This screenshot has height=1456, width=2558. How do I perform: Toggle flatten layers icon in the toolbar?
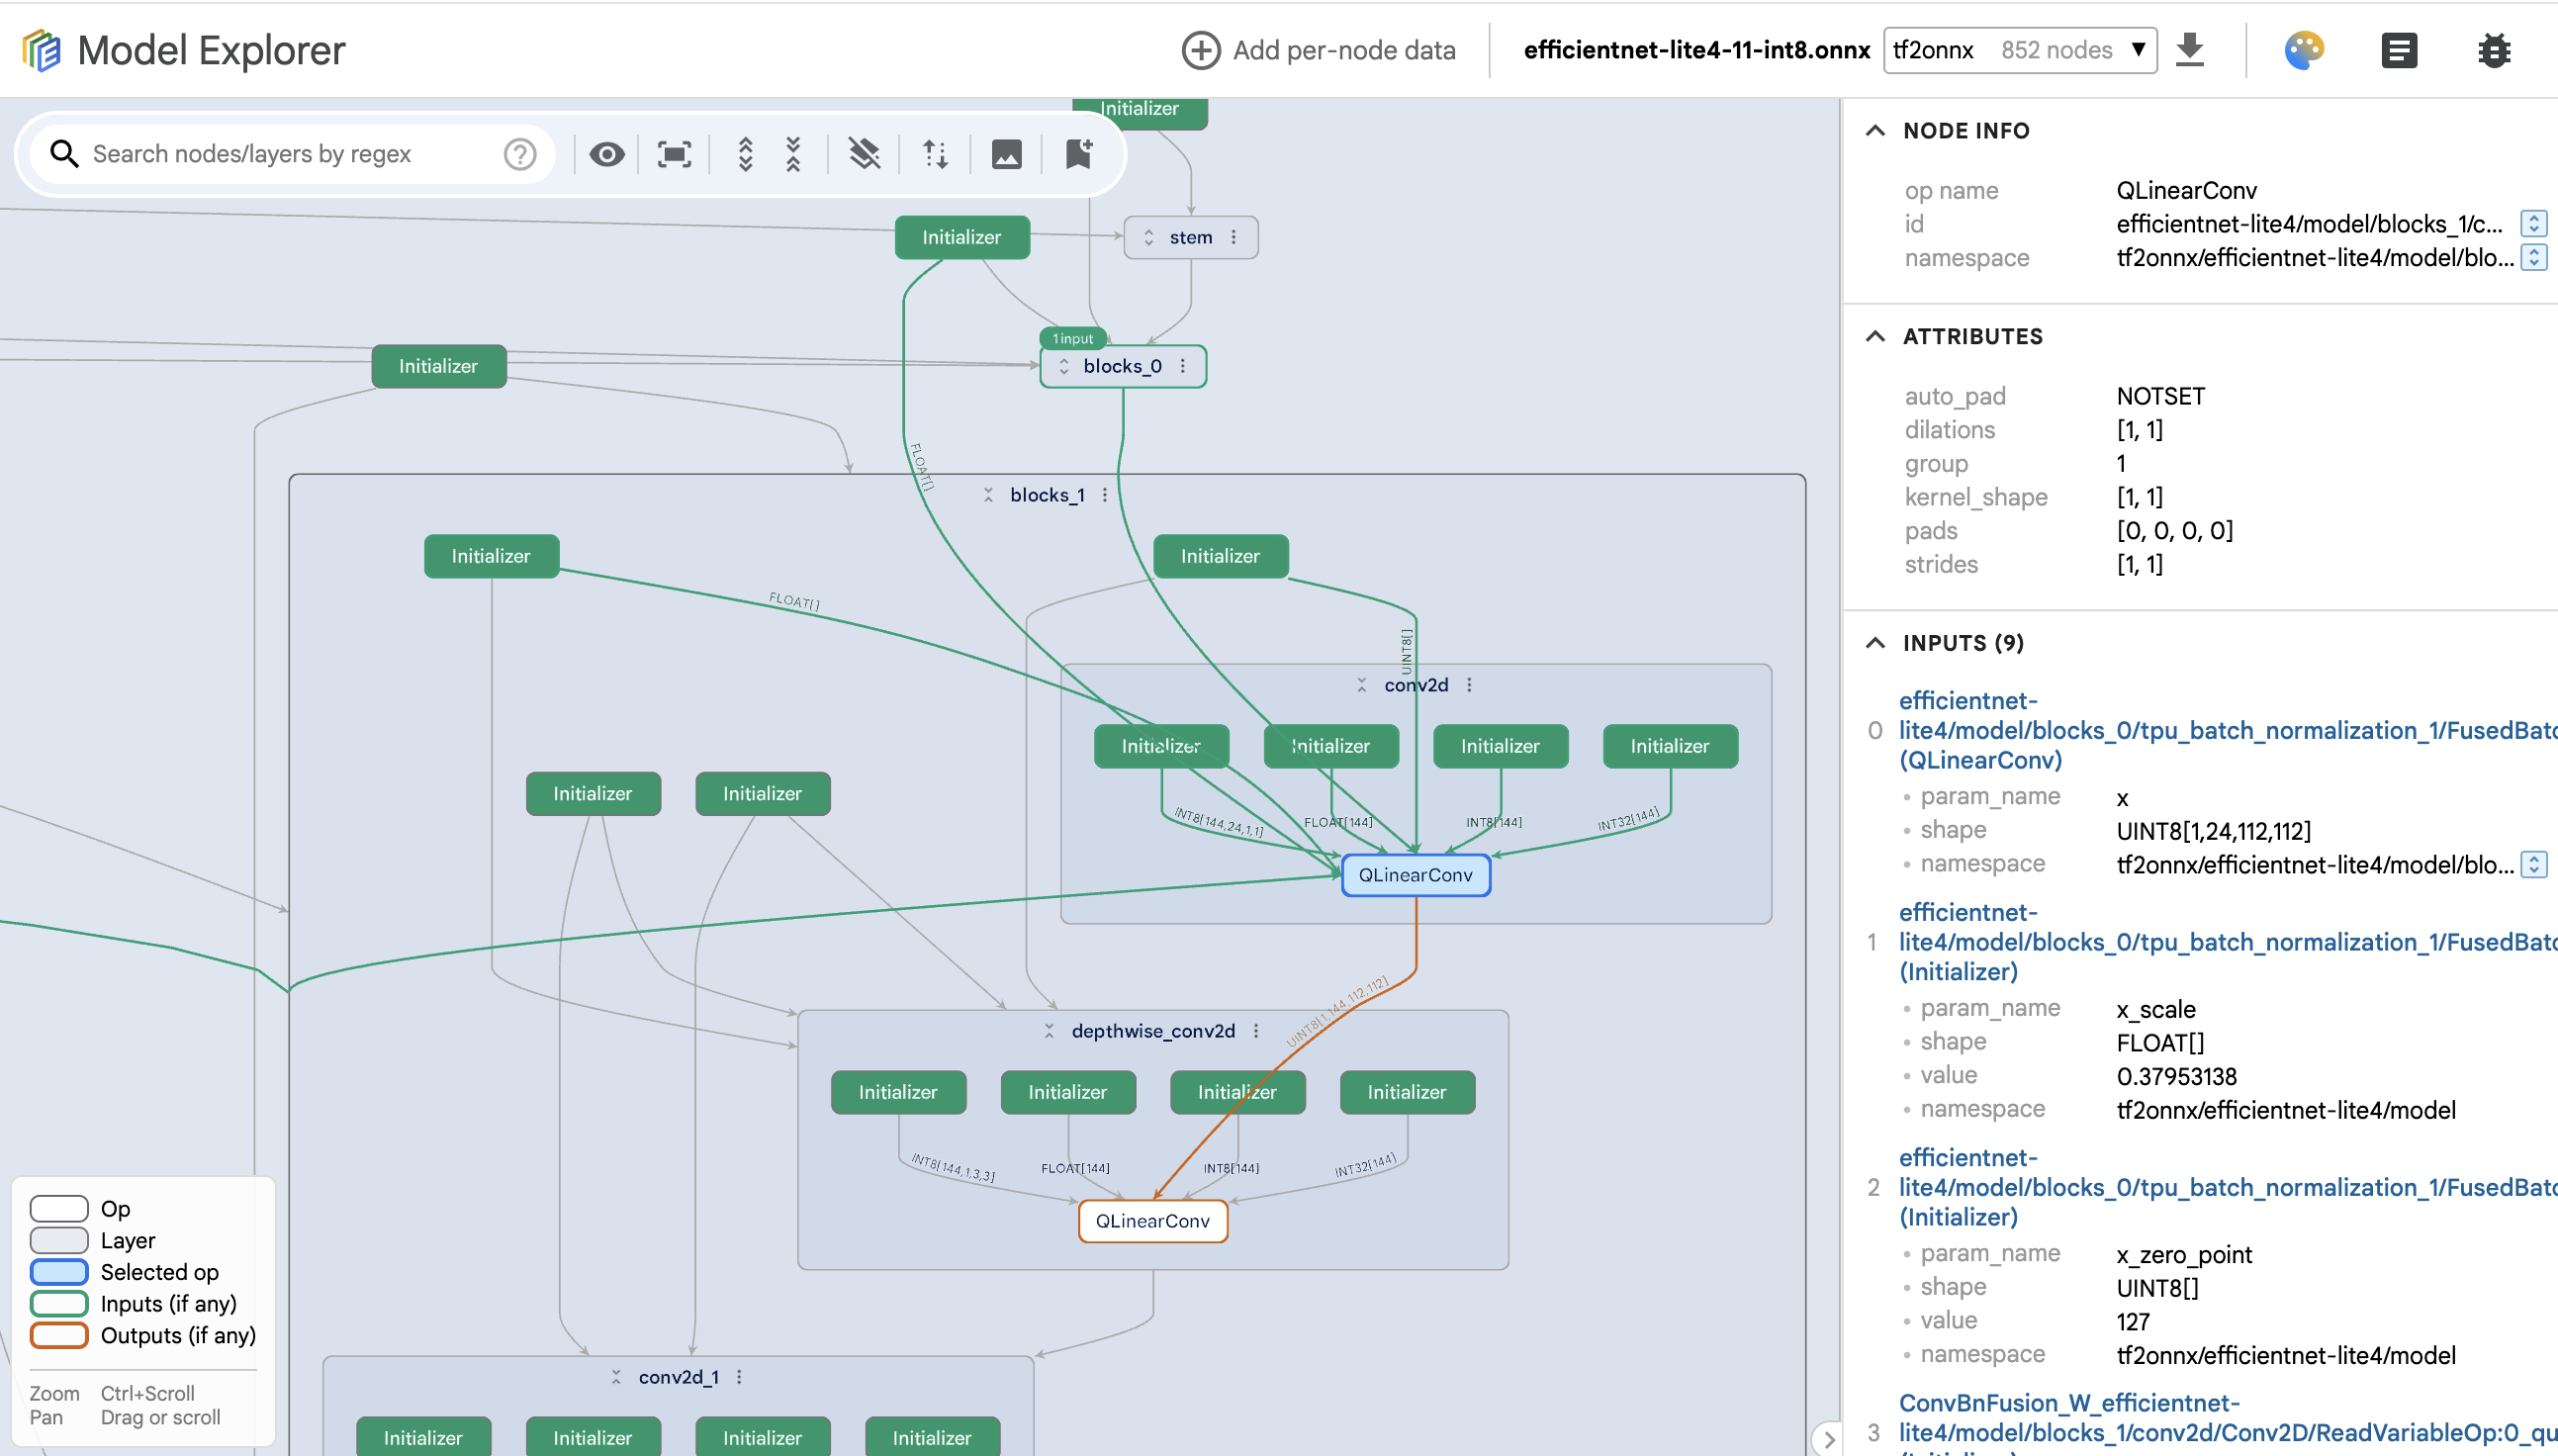[x=865, y=154]
